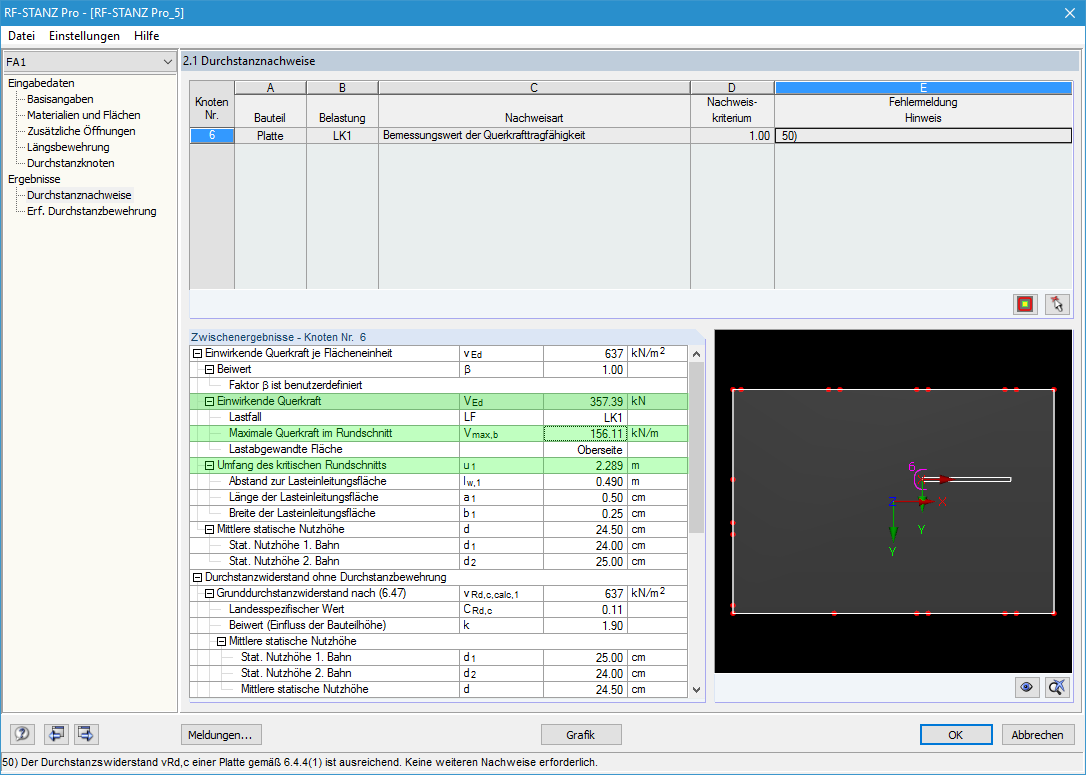This screenshot has height=775, width=1086.
Task: Select Materialien und Flächen tree item
Action: 84,115
